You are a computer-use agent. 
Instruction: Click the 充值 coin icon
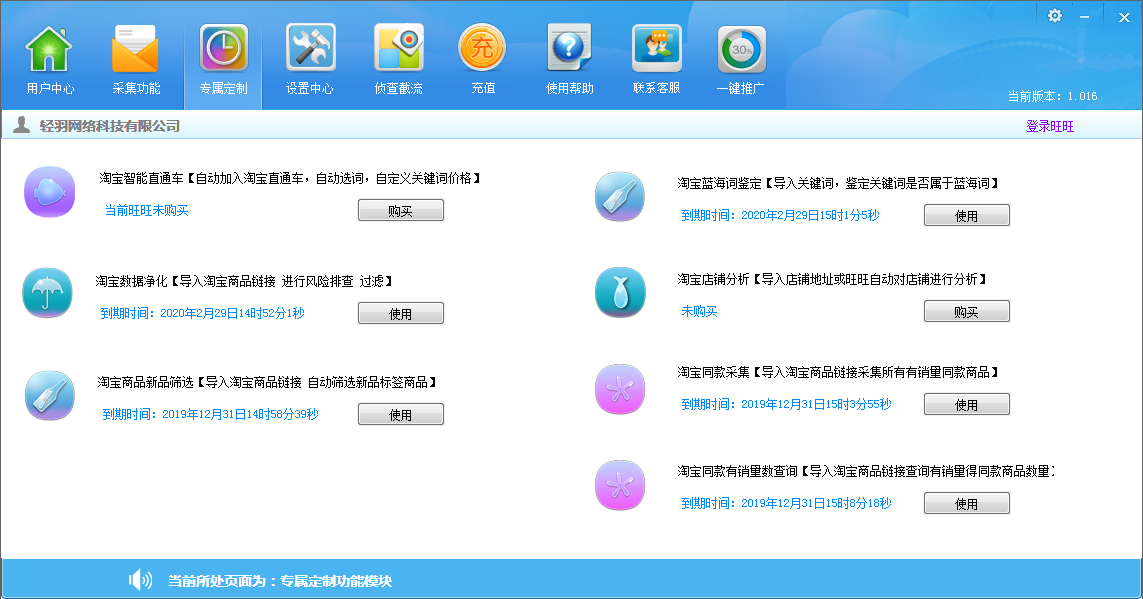(482, 48)
